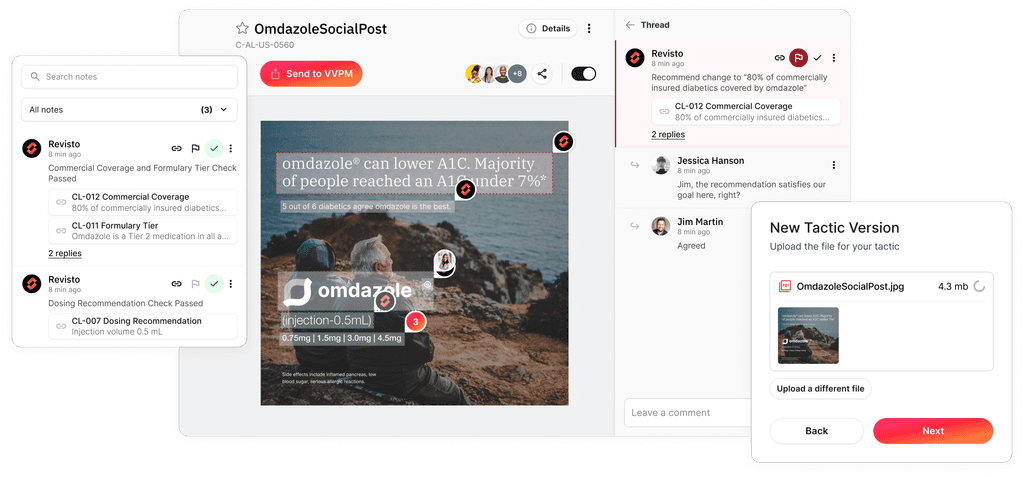Open more options on Revisto thread comment
This screenshot has height=477, width=1024.
pos(833,58)
